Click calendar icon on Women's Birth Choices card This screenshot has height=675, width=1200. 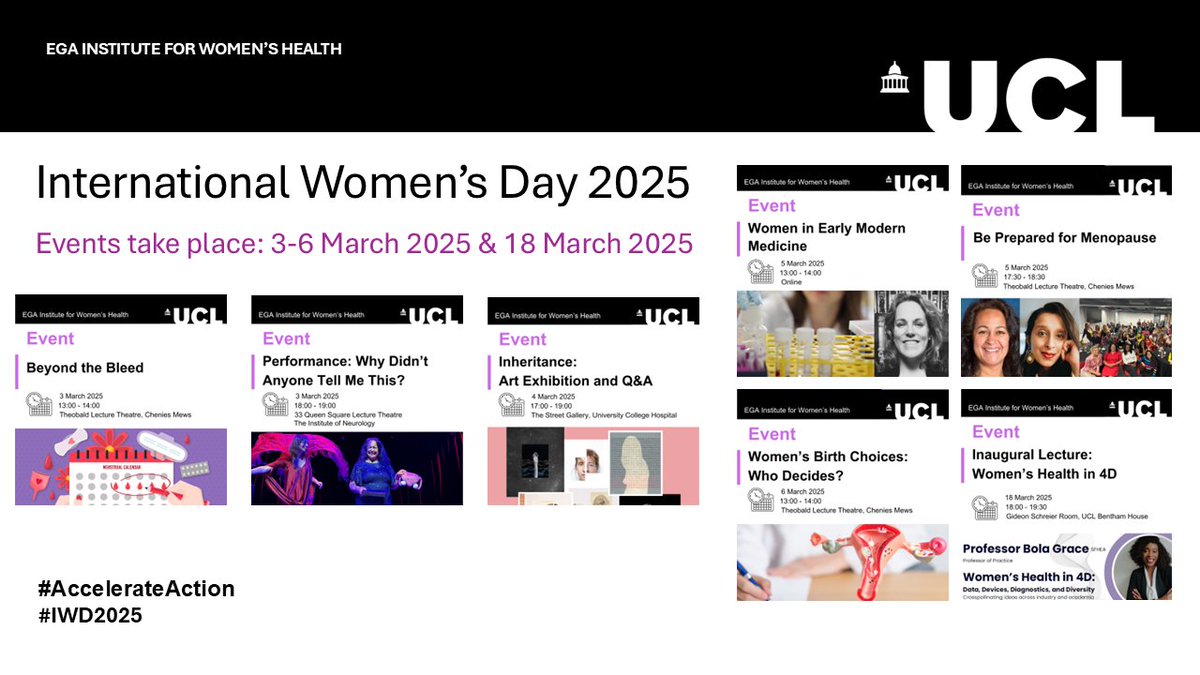760,499
